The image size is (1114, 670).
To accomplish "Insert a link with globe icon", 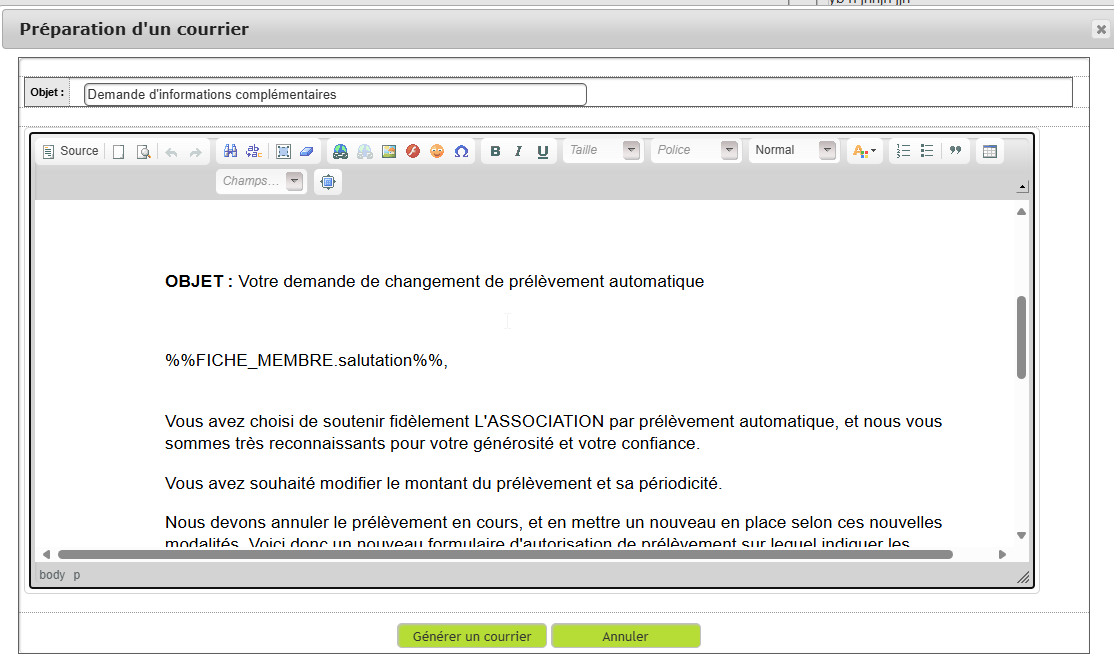I will (x=341, y=151).
